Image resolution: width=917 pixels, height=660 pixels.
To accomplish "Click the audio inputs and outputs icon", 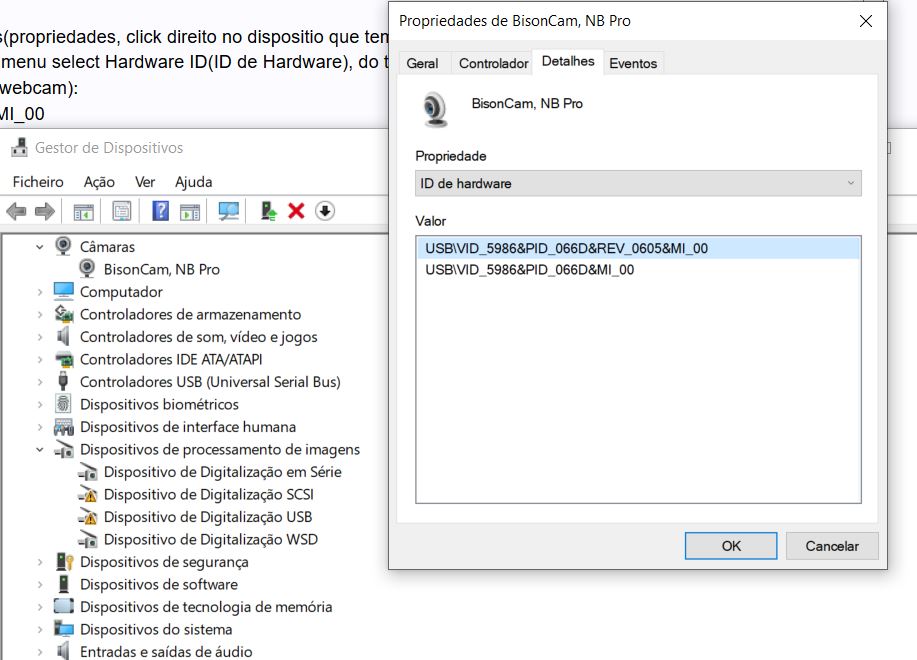I will pyautogui.click(x=63, y=651).
